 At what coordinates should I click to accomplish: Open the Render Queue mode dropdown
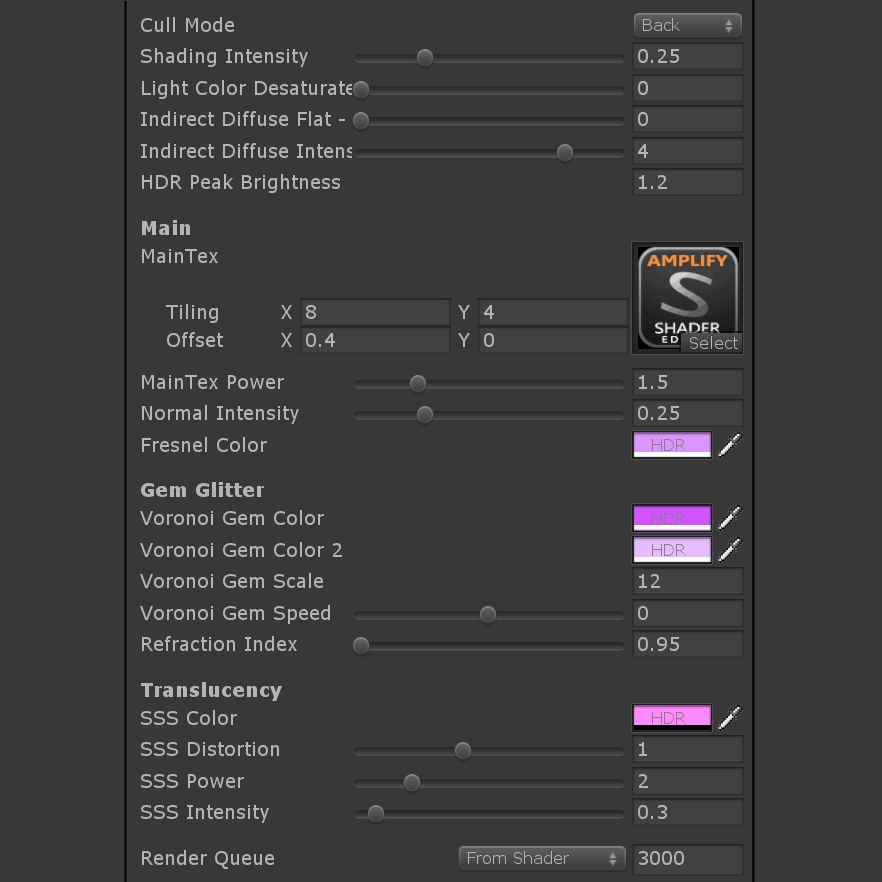pyautogui.click(x=540, y=858)
